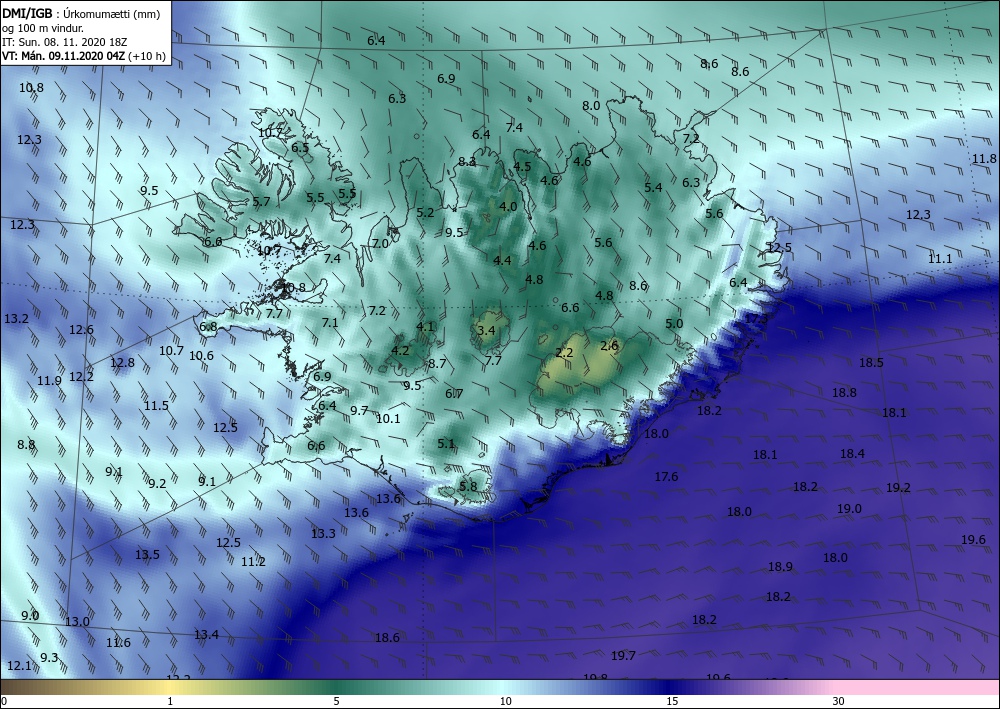Image resolution: width=1000 pixels, height=709 pixels.
Task: Click the '18.6' value on the map
Action: 387,638
